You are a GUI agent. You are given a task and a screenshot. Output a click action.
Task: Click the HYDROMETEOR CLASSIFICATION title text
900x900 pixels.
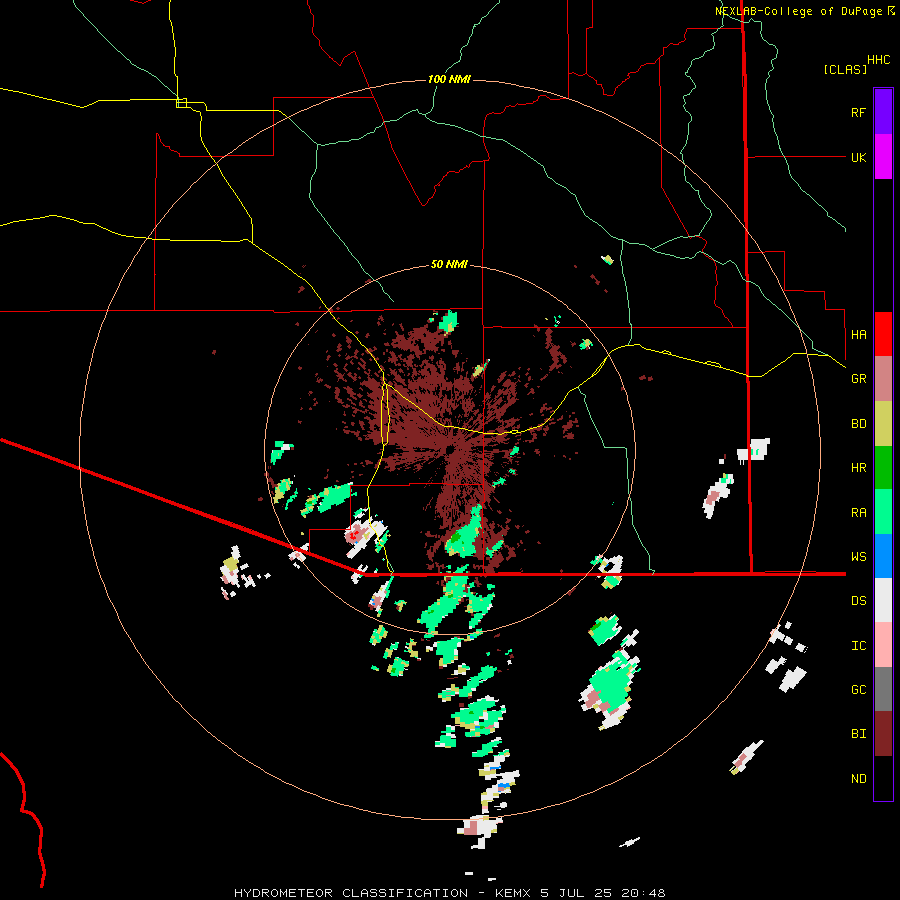(351, 893)
